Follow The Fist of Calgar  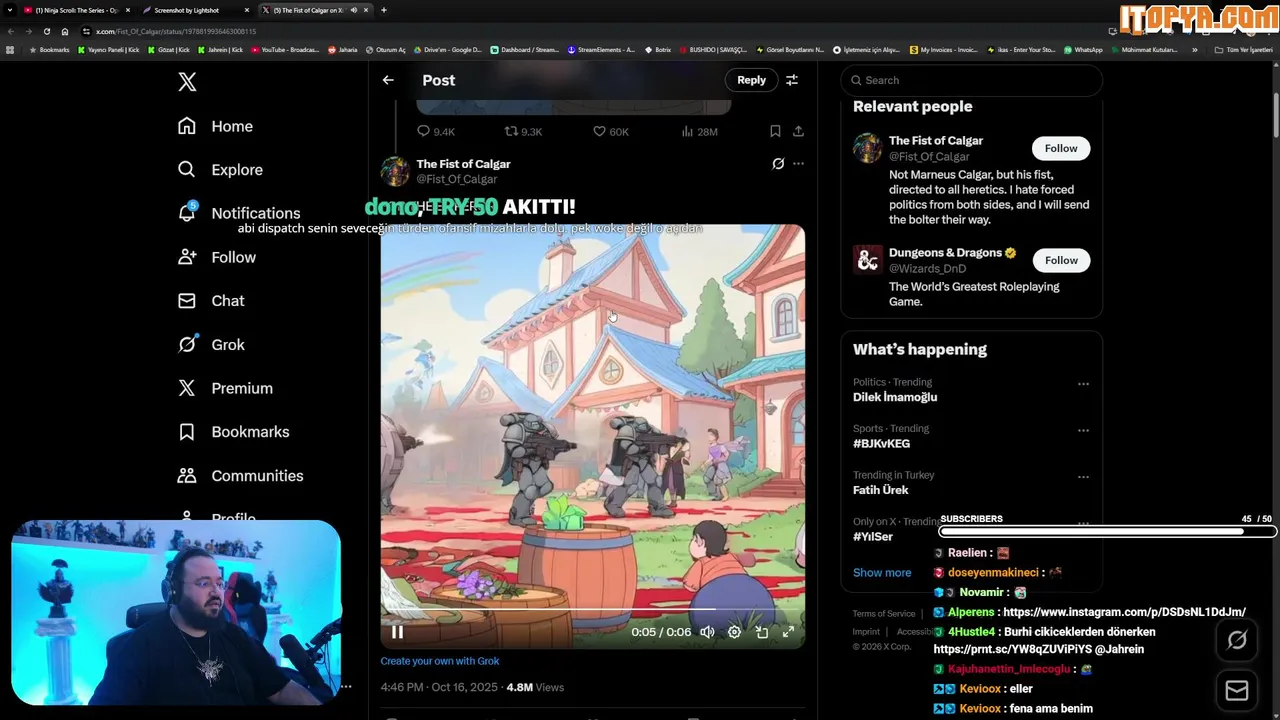(1061, 148)
